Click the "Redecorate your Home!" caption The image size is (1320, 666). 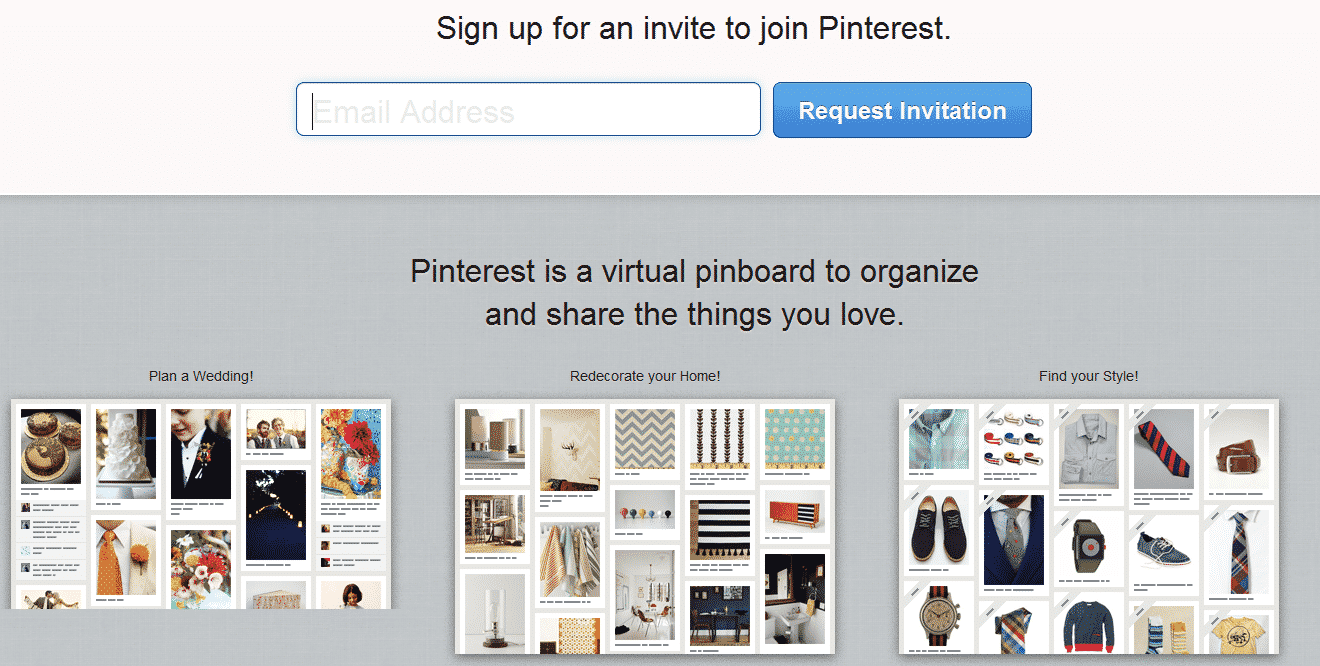tap(645, 377)
